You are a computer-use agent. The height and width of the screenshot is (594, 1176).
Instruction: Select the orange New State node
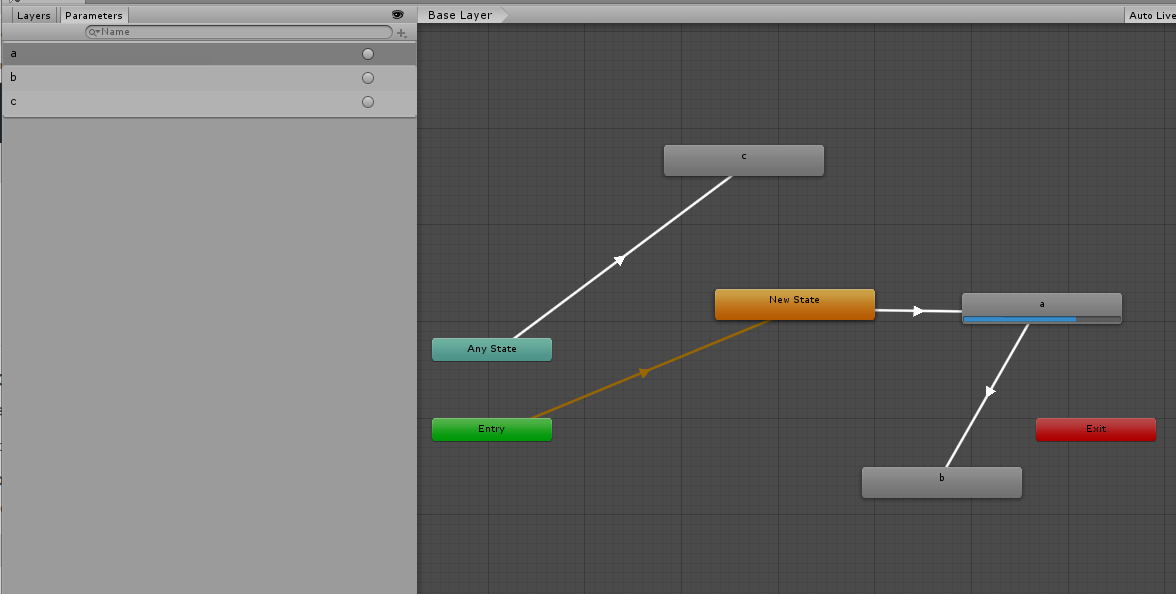[x=794, y=300]
